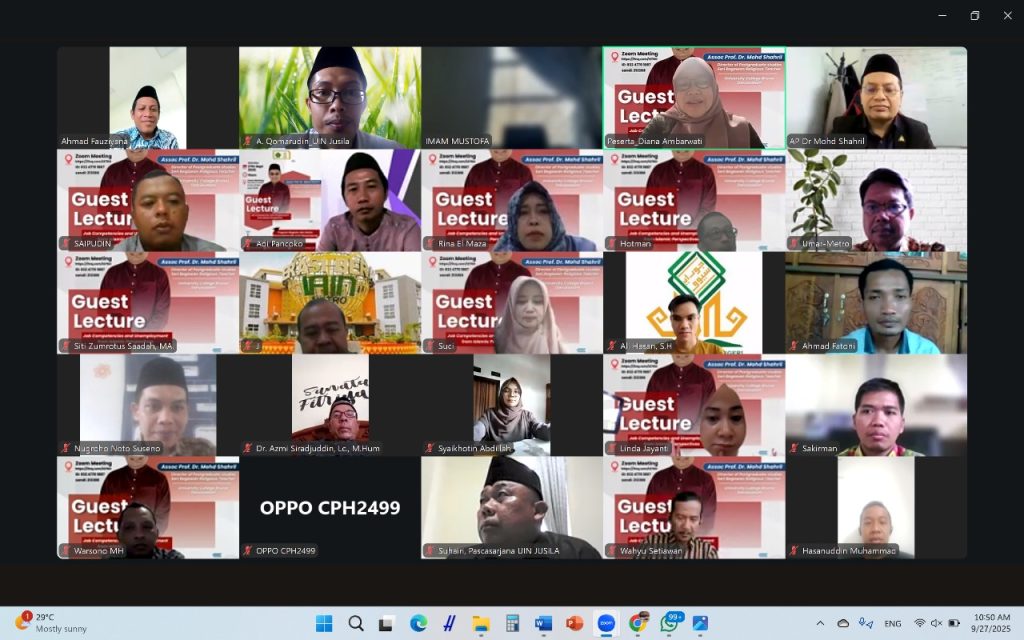The height and width of the screenshot is (640, 1024).
Task: Select the OPPO CPH2499 participant tile
Action: tap(330, 508)
